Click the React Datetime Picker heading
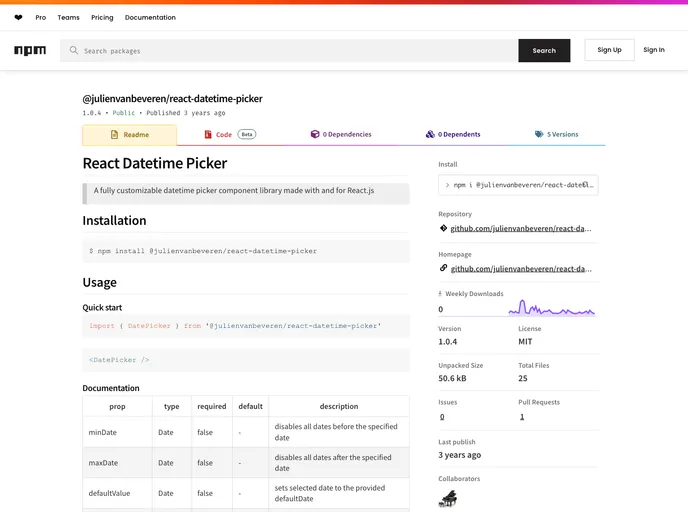 click(155, 163)
